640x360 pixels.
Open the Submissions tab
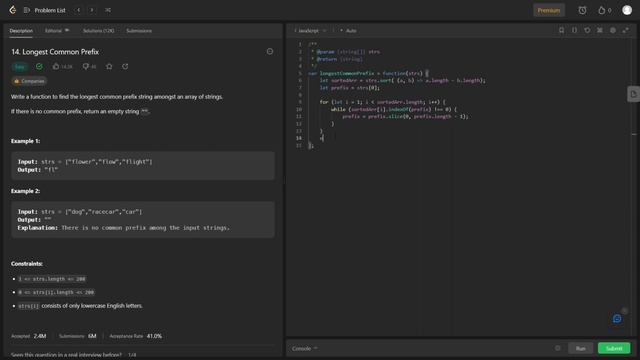(x=139, y=31)
